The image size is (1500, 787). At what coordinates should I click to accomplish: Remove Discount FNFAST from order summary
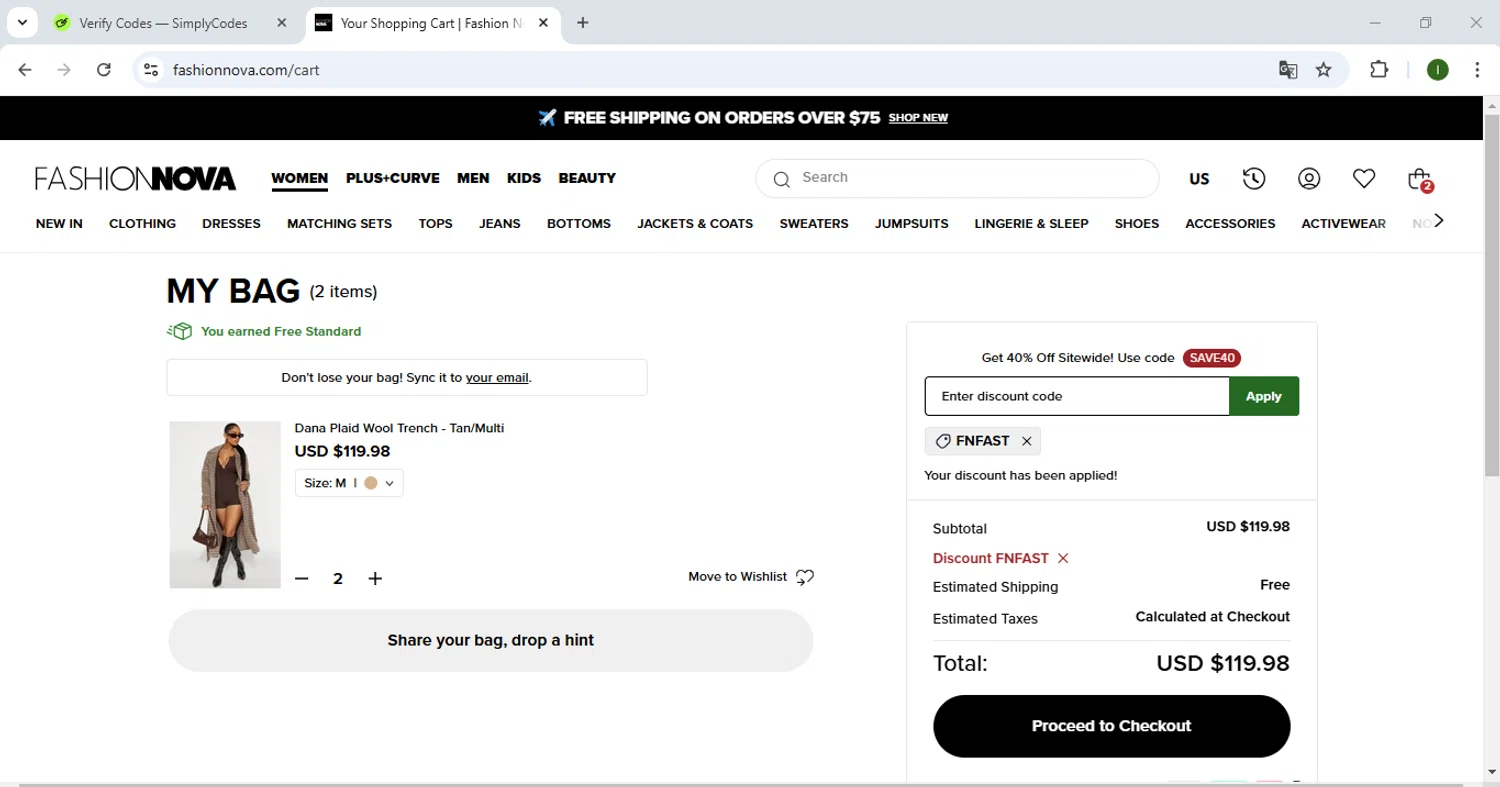pos(1063,558)
